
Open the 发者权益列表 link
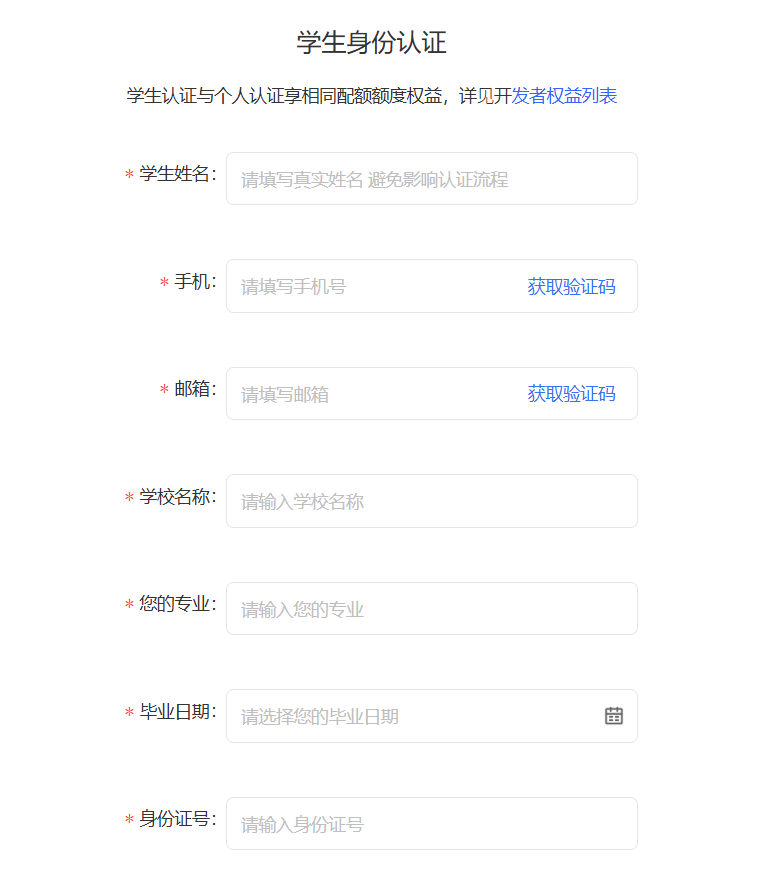[564, 96]
